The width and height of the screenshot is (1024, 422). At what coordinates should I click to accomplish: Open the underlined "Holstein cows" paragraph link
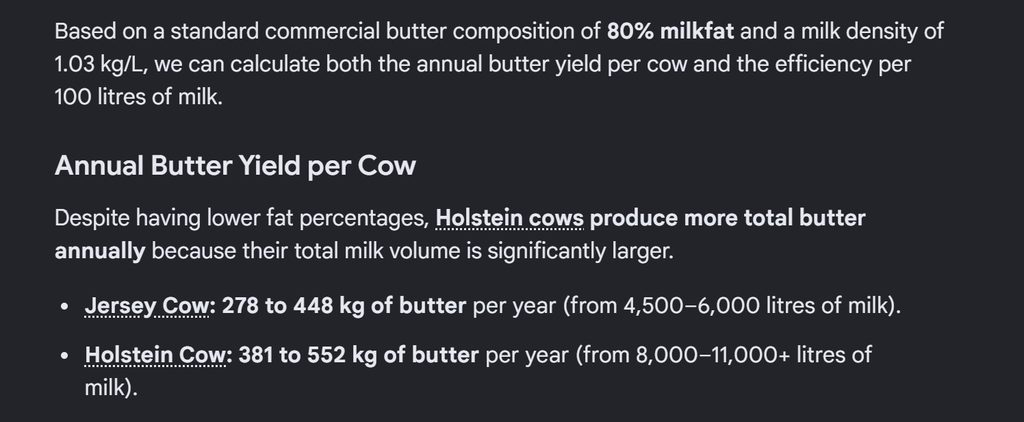point(509,218)
